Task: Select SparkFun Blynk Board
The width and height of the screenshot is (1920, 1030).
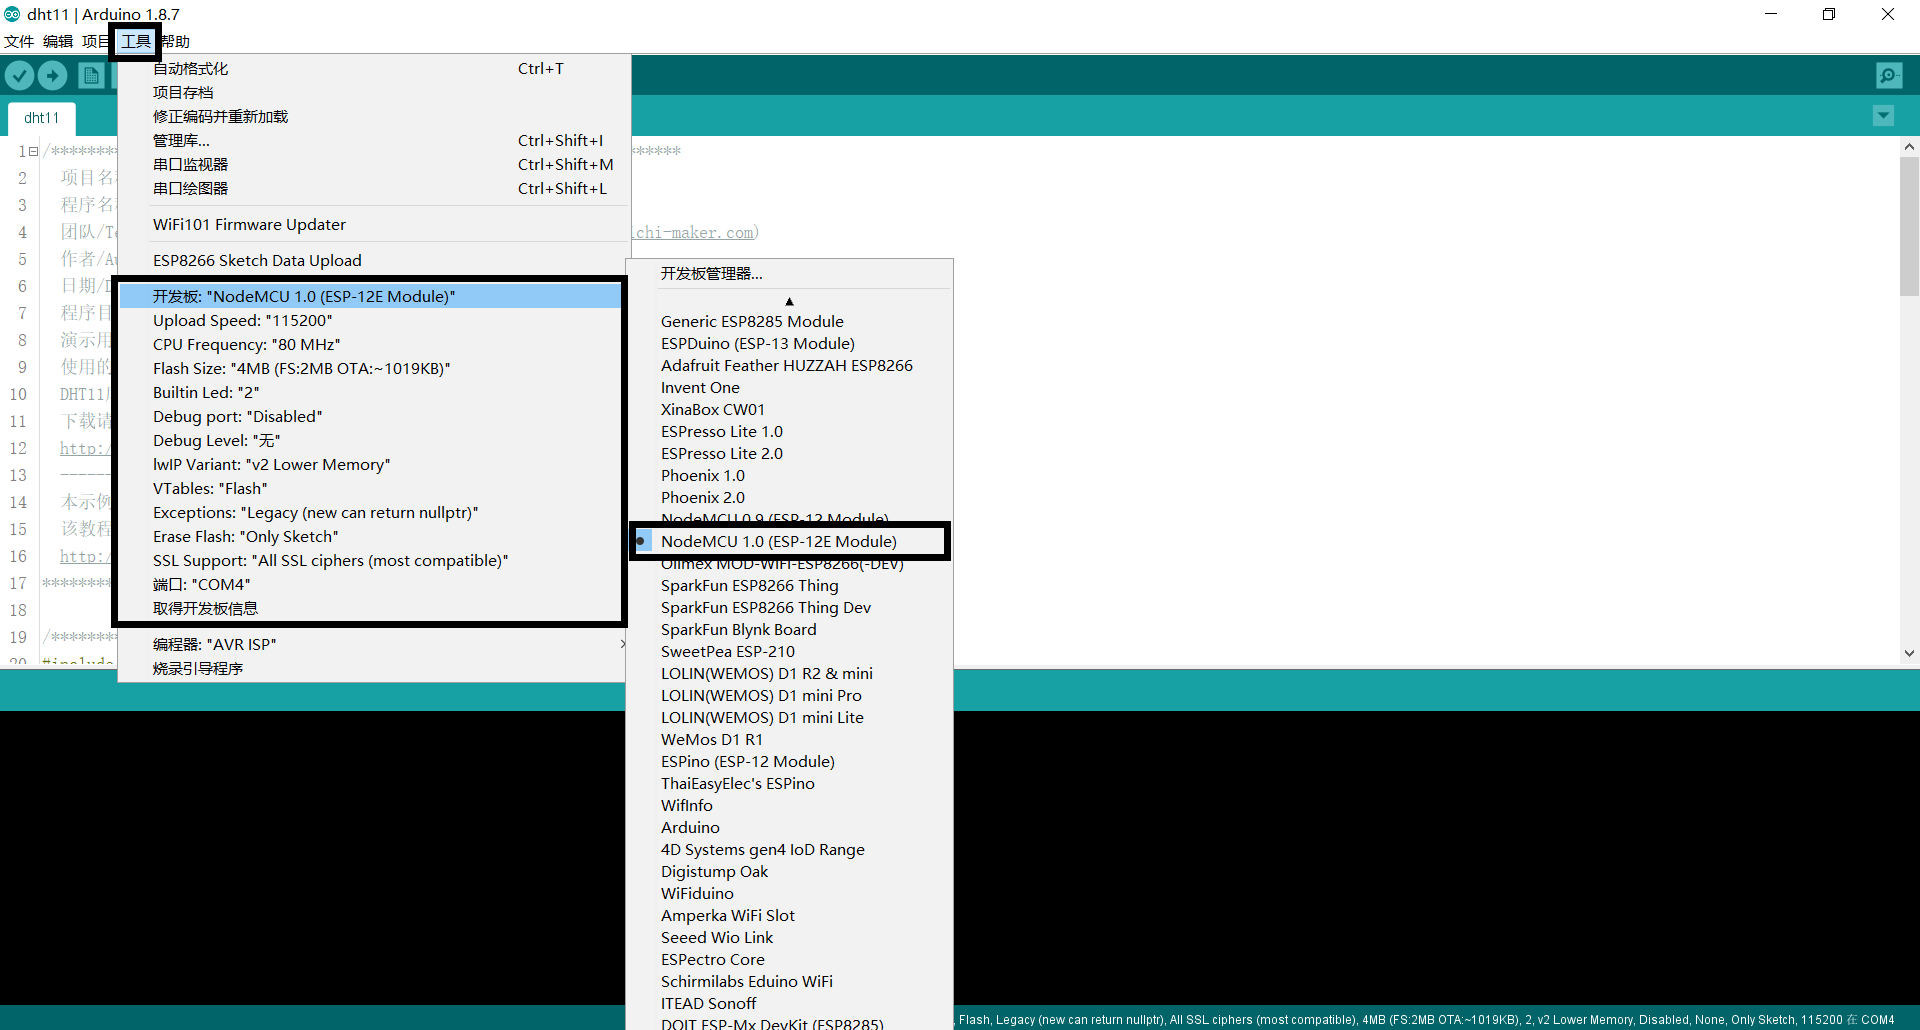Action: tap(790, 630)
